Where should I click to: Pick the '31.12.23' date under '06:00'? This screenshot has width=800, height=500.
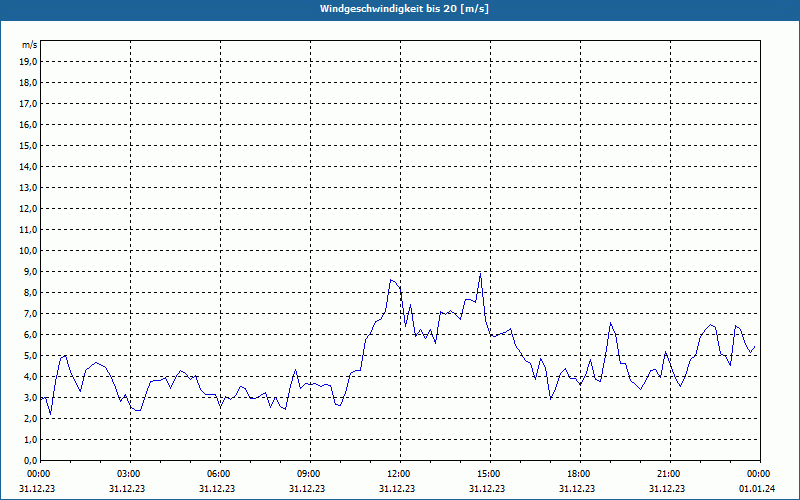pyautogui.click(x=217, y=489)
